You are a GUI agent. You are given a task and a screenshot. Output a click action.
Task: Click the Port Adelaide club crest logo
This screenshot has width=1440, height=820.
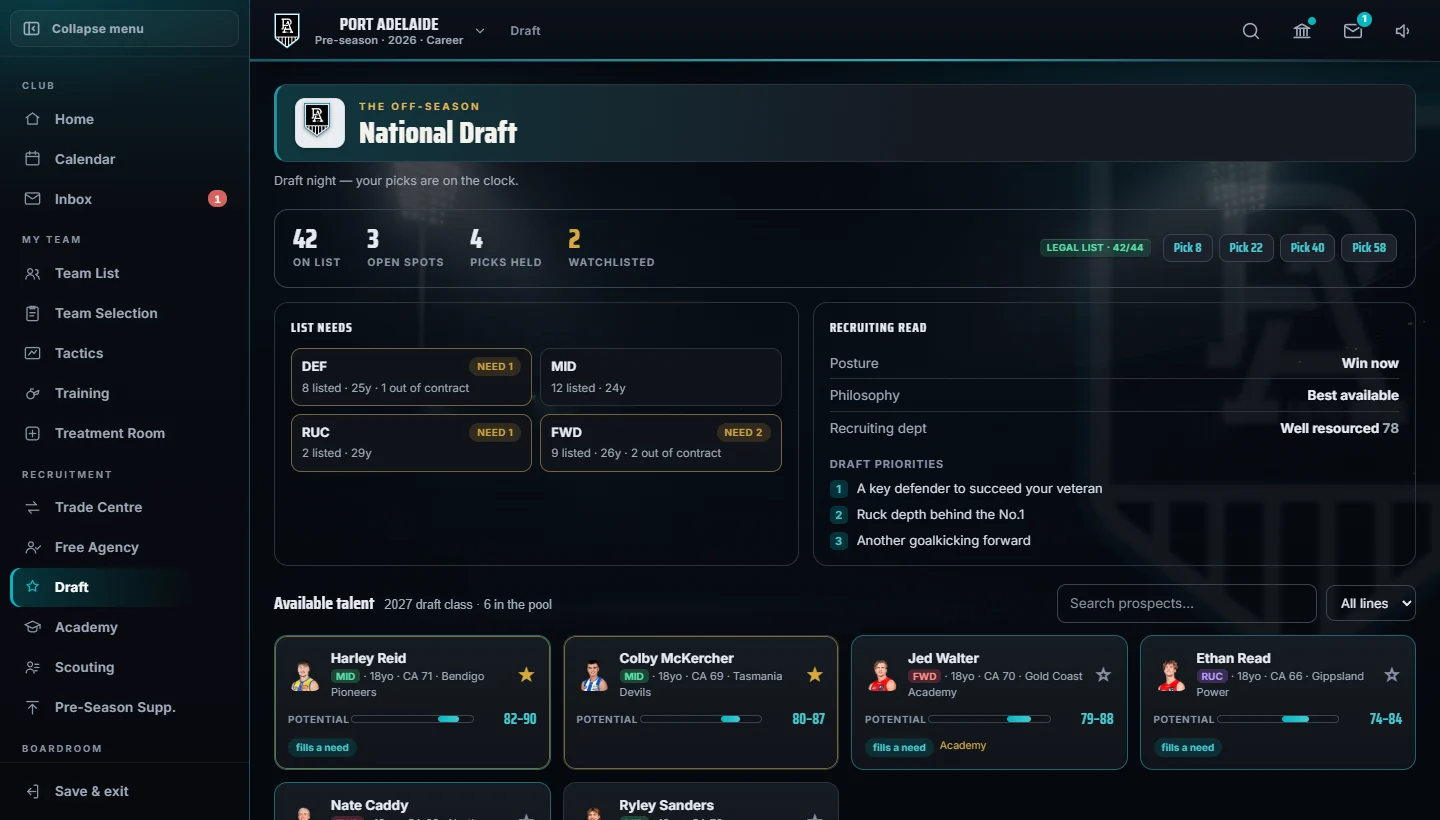(287, 30)
